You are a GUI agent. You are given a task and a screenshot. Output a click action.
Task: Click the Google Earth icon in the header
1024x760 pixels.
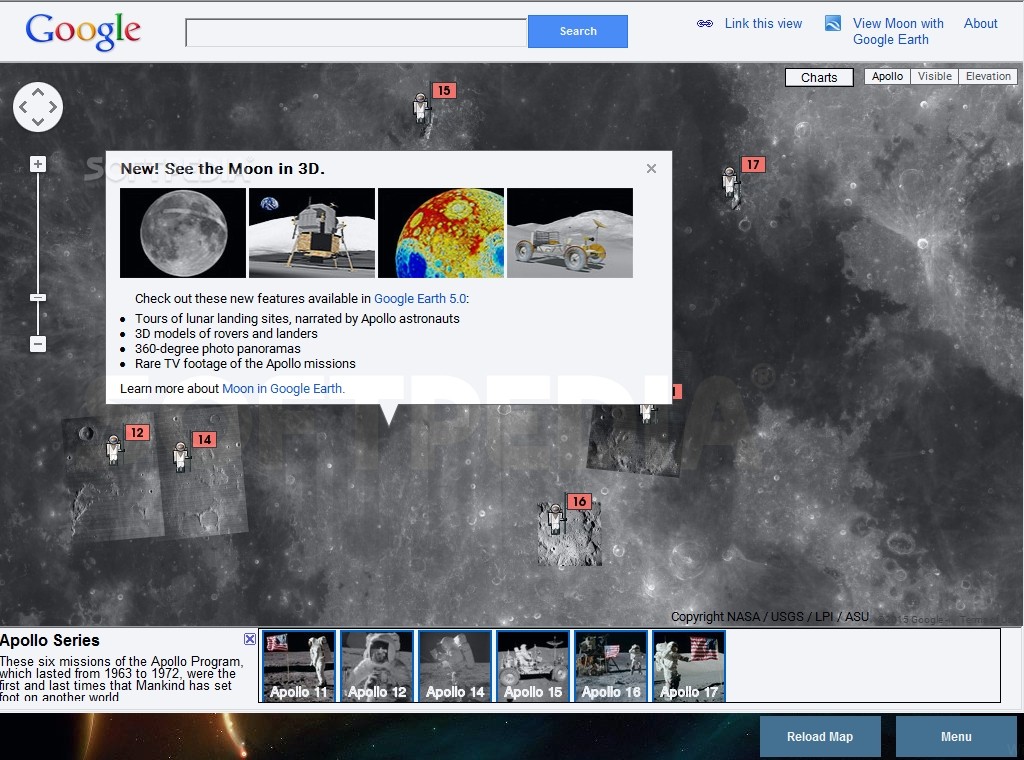[x=833, y=24]
